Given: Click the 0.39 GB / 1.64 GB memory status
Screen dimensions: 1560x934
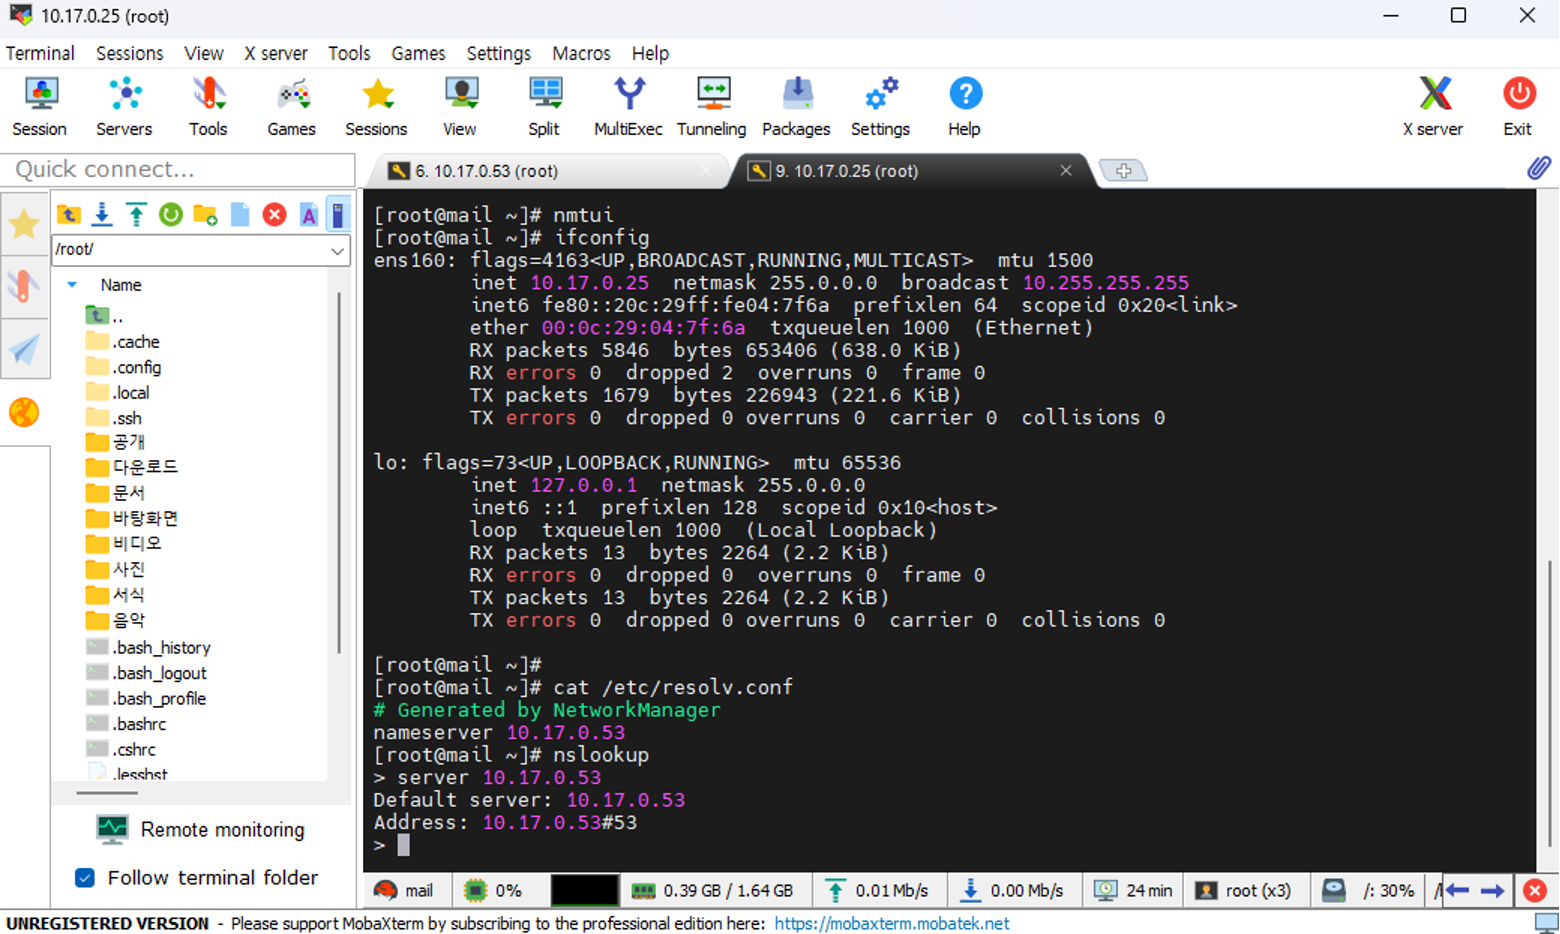Looking at the screenshot, I should point(712,890).
